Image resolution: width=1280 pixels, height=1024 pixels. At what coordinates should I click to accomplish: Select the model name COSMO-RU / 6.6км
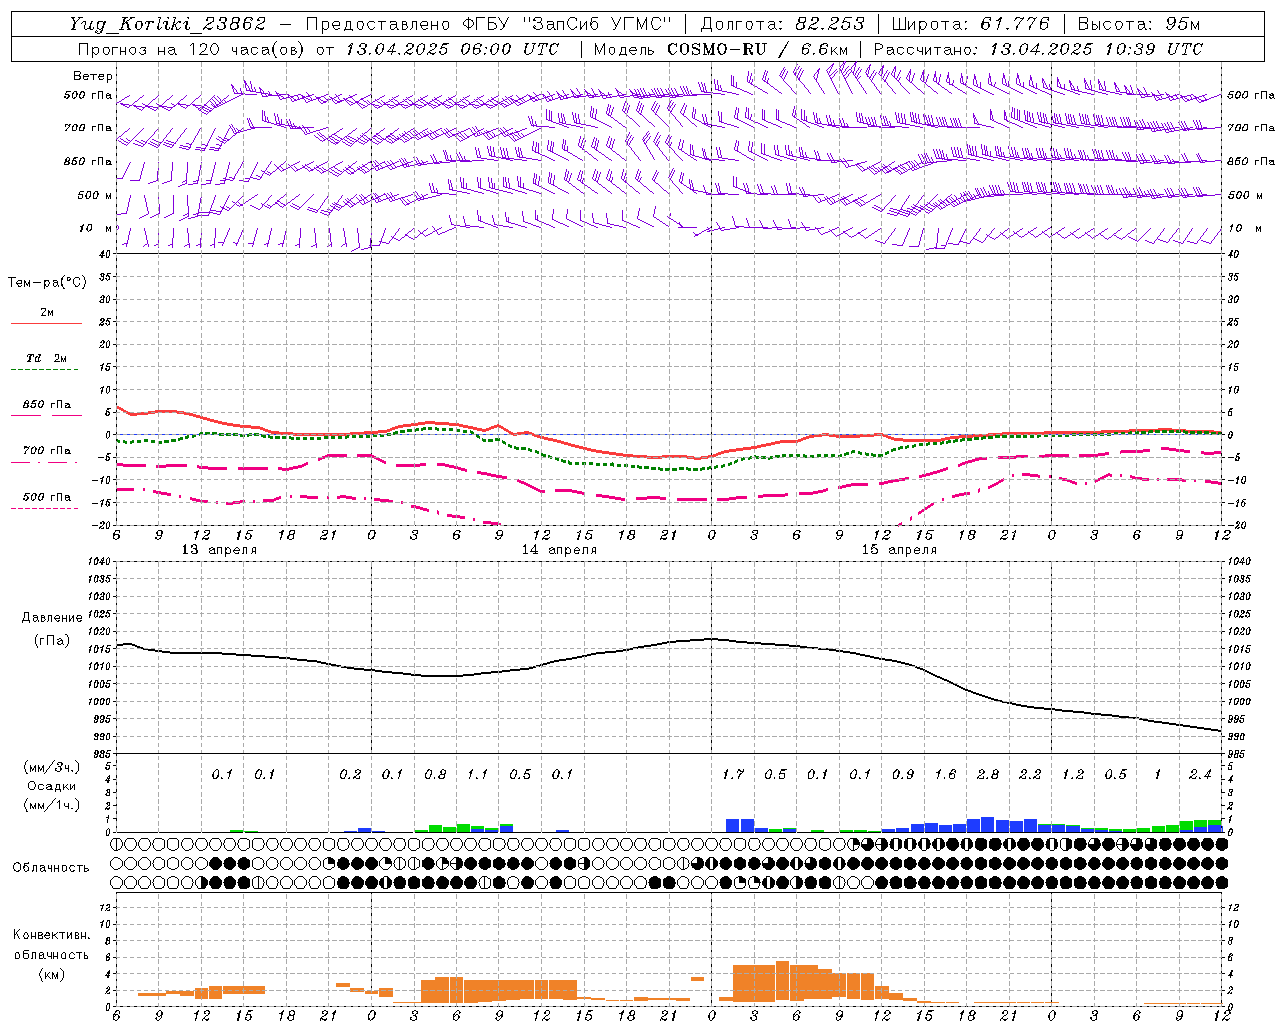[758, 49]
